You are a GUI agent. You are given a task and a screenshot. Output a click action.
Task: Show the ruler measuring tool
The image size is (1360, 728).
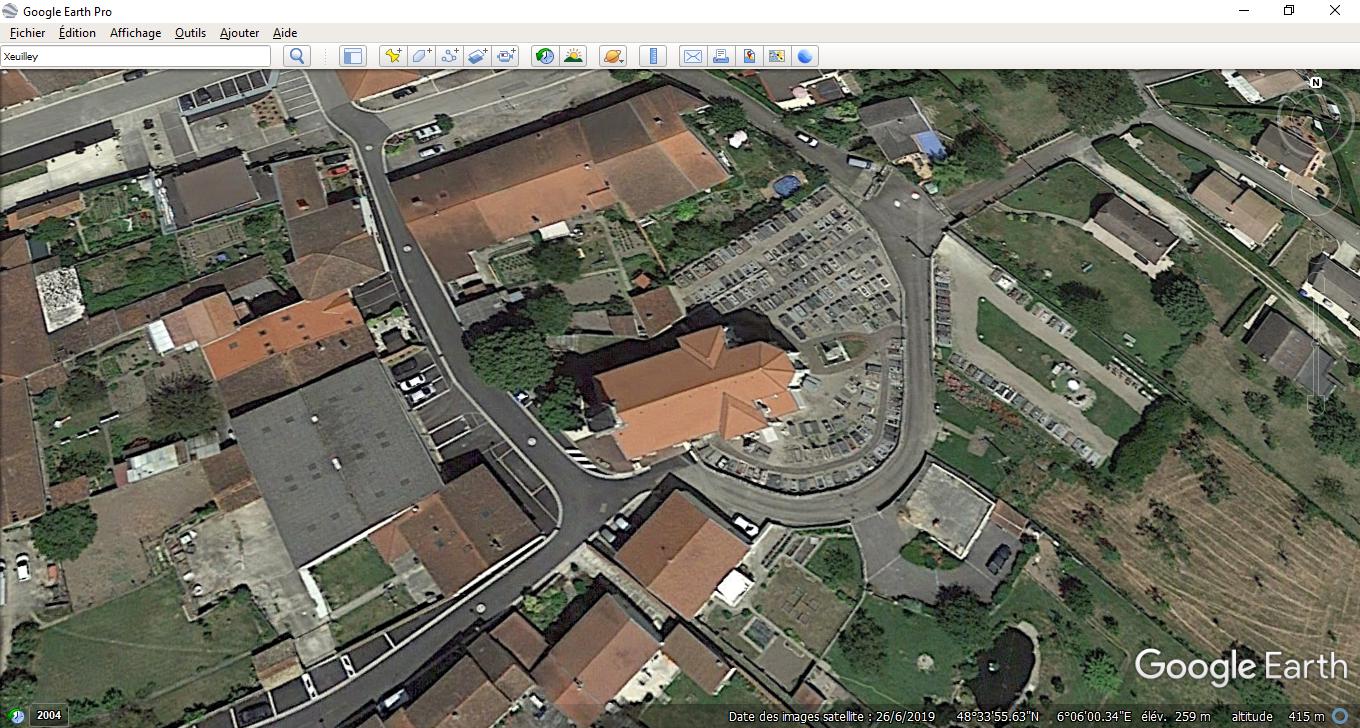tap(652, 56)
